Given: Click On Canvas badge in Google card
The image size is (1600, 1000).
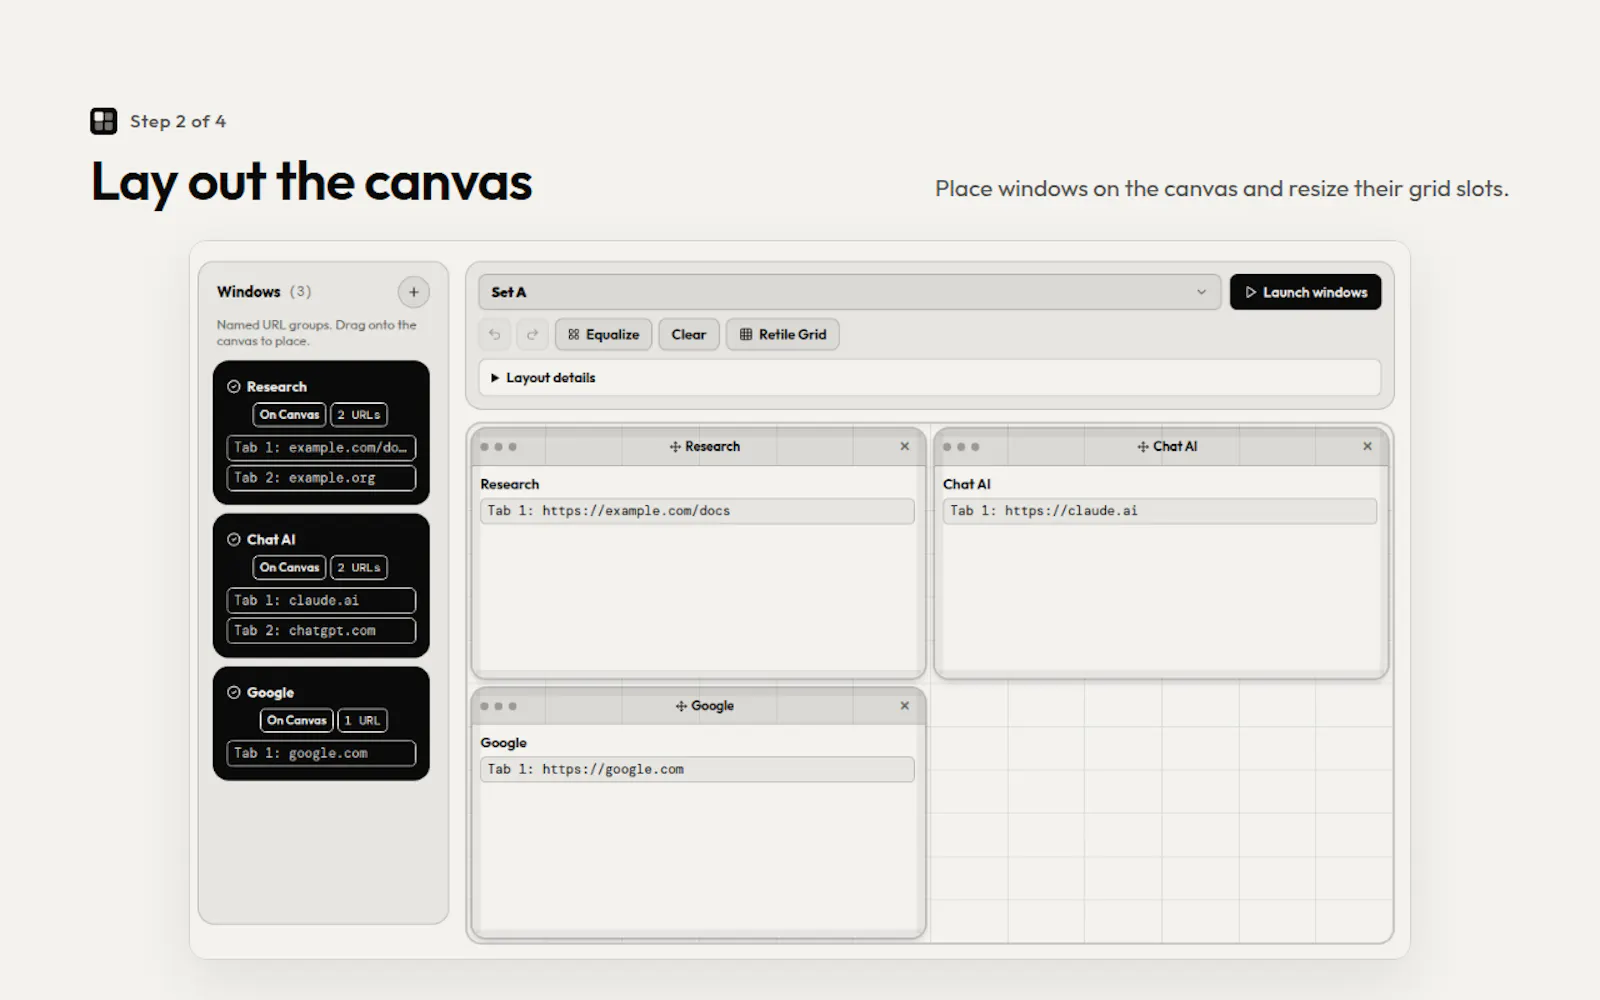Looking at the screenshot, I should [296, 720].
